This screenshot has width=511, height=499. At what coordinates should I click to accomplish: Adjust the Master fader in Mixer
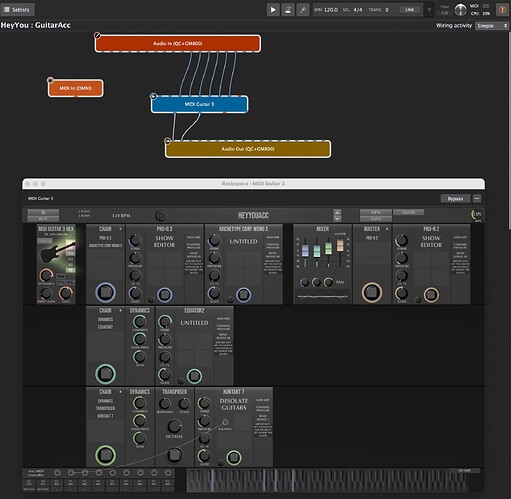coord(340,246)
